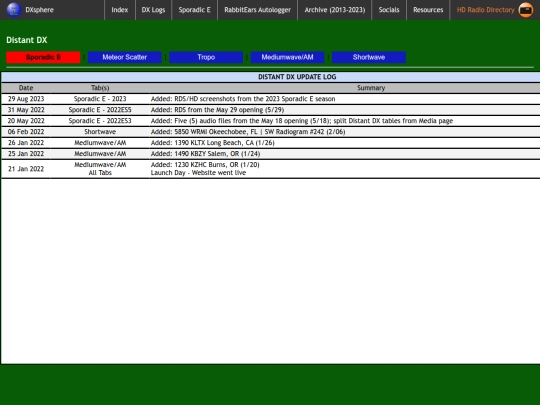The height and width of the screenshot is (405, 540).
Task: Click the Date column header
Action: [26, 88]
